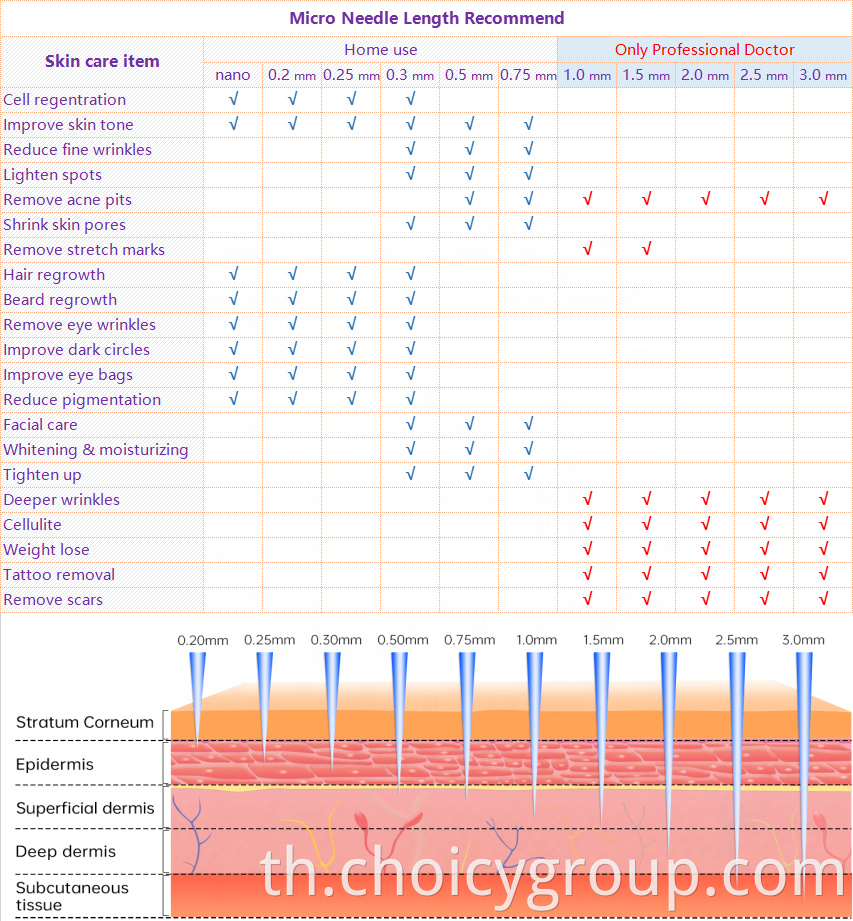The width and height of the screenshot is (853, 921).
Task: Click the 'Improve skin tone' row label
Action: (68, 125)
